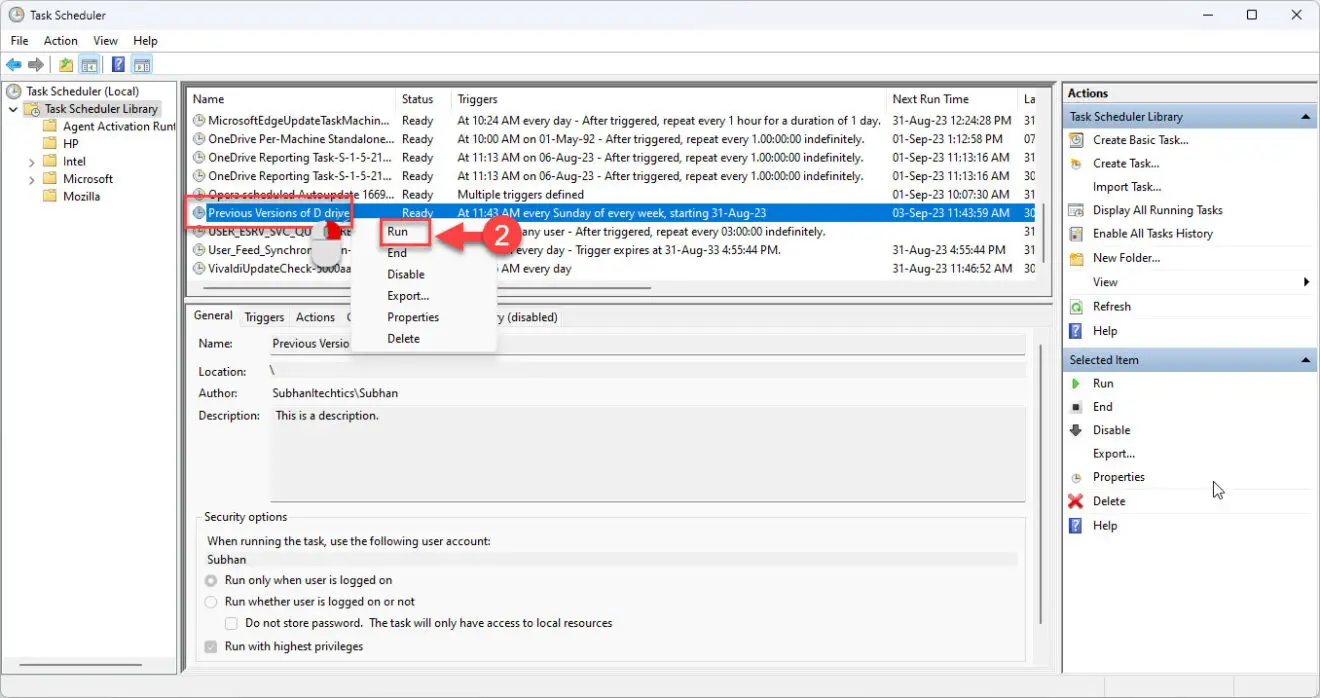1320x698 pixels.
Task: Click the Create Basic Task icon
Action: 1076,139
